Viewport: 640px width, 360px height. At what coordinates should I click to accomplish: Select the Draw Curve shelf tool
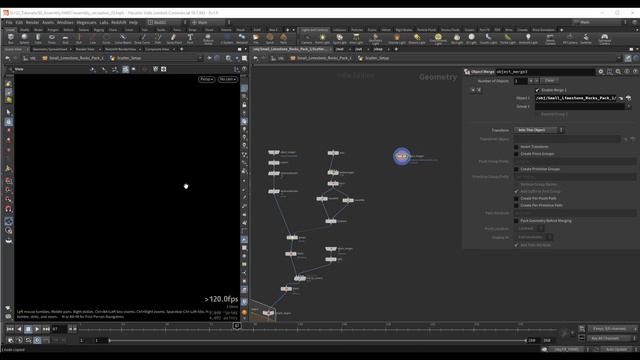click(x=142, y=39)
